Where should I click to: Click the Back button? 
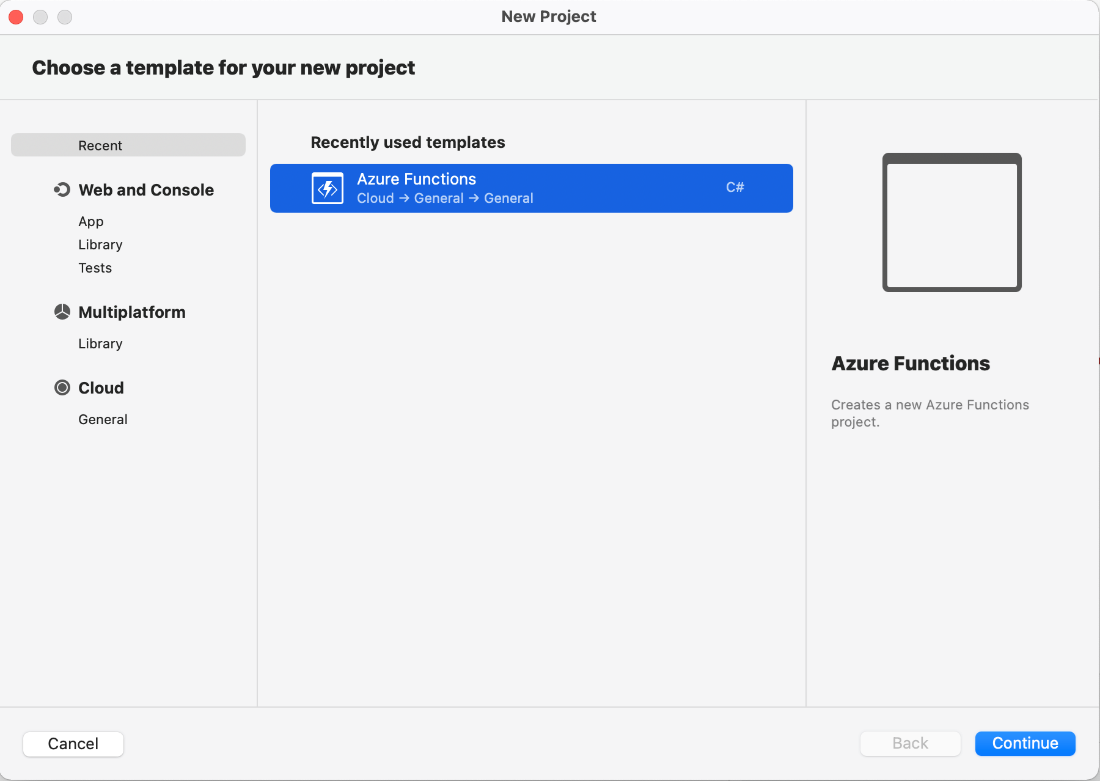point(911,744)
